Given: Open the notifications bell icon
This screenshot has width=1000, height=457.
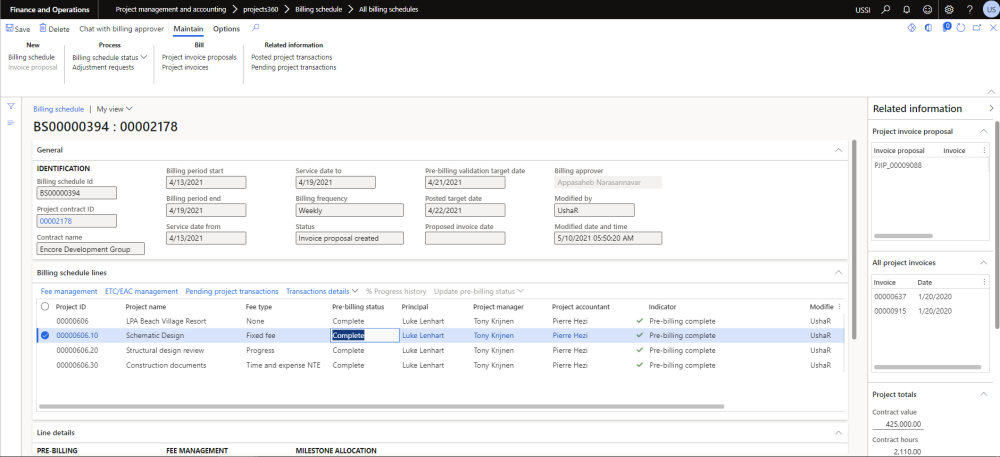Looking at the screenshot, I should (x=905, y=9).
